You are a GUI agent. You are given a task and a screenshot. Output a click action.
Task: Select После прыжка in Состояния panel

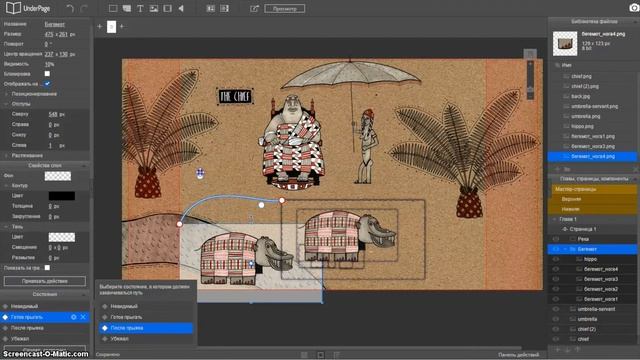45,328
